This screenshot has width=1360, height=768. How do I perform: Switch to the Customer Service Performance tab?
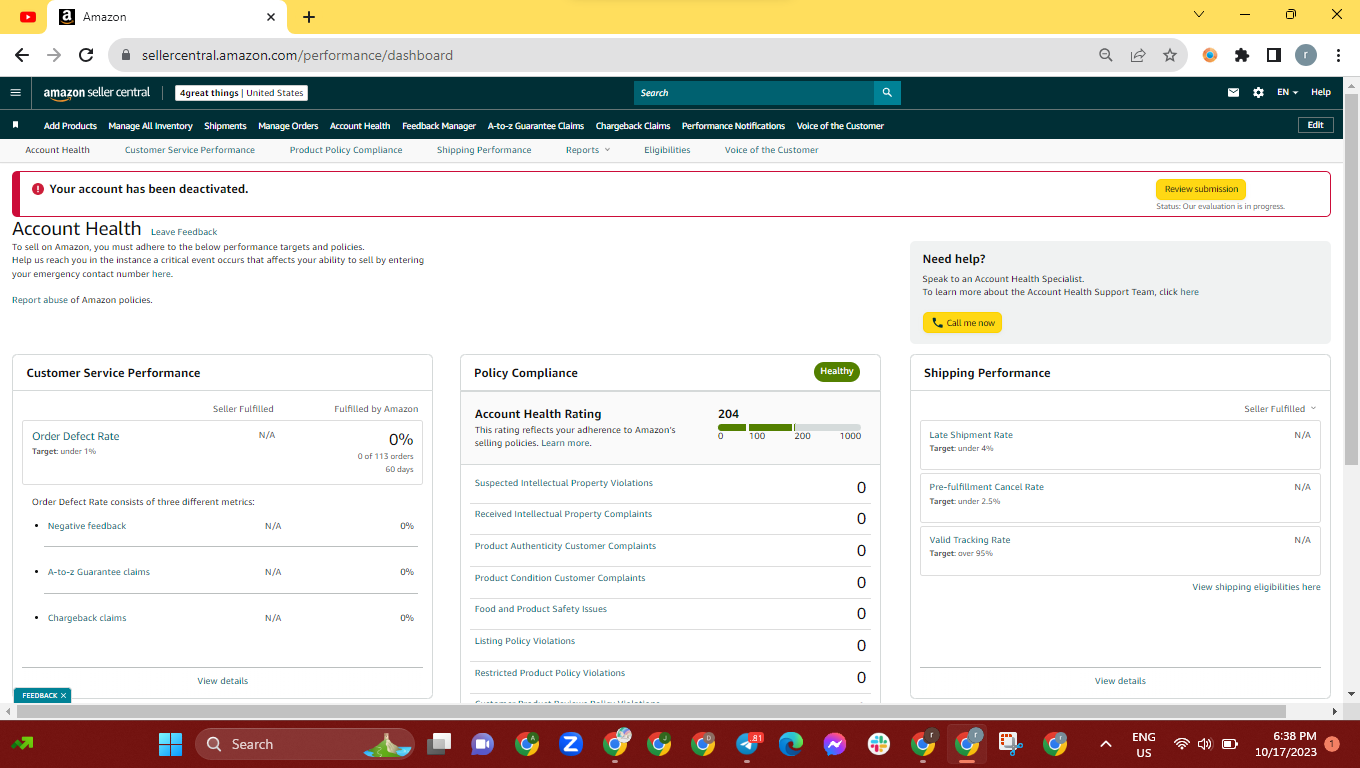pyautogui.click(x=190, y=150)
